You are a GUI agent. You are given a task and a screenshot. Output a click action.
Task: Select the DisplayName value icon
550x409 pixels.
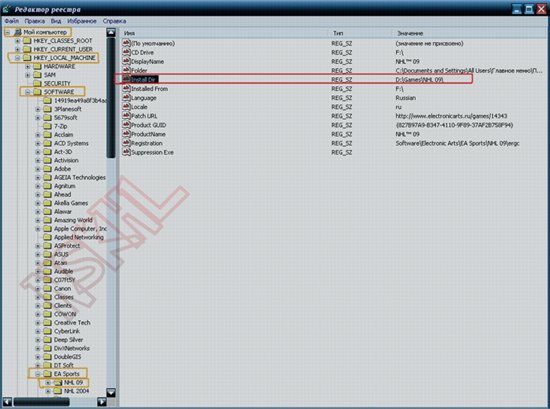click(126, 61)
